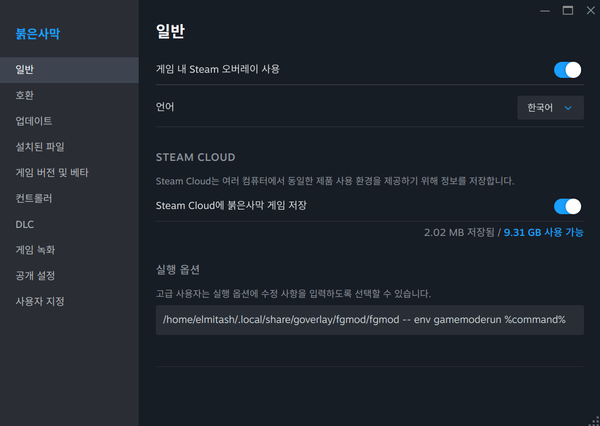600x426 pixels.
Task: Click the 게임 내 Steam 오버레이 사용 label
Action: point(218,69)
